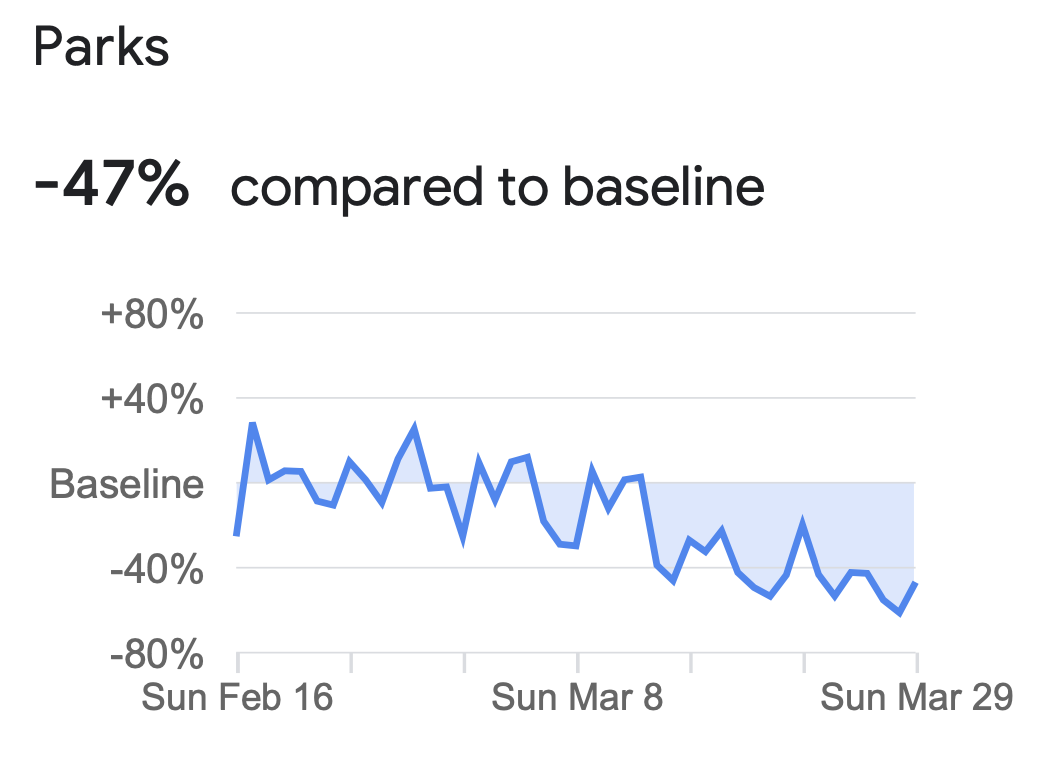Click the +80% y-axis label
Viewport: 1038px width, 758px height.
[152, 314]
